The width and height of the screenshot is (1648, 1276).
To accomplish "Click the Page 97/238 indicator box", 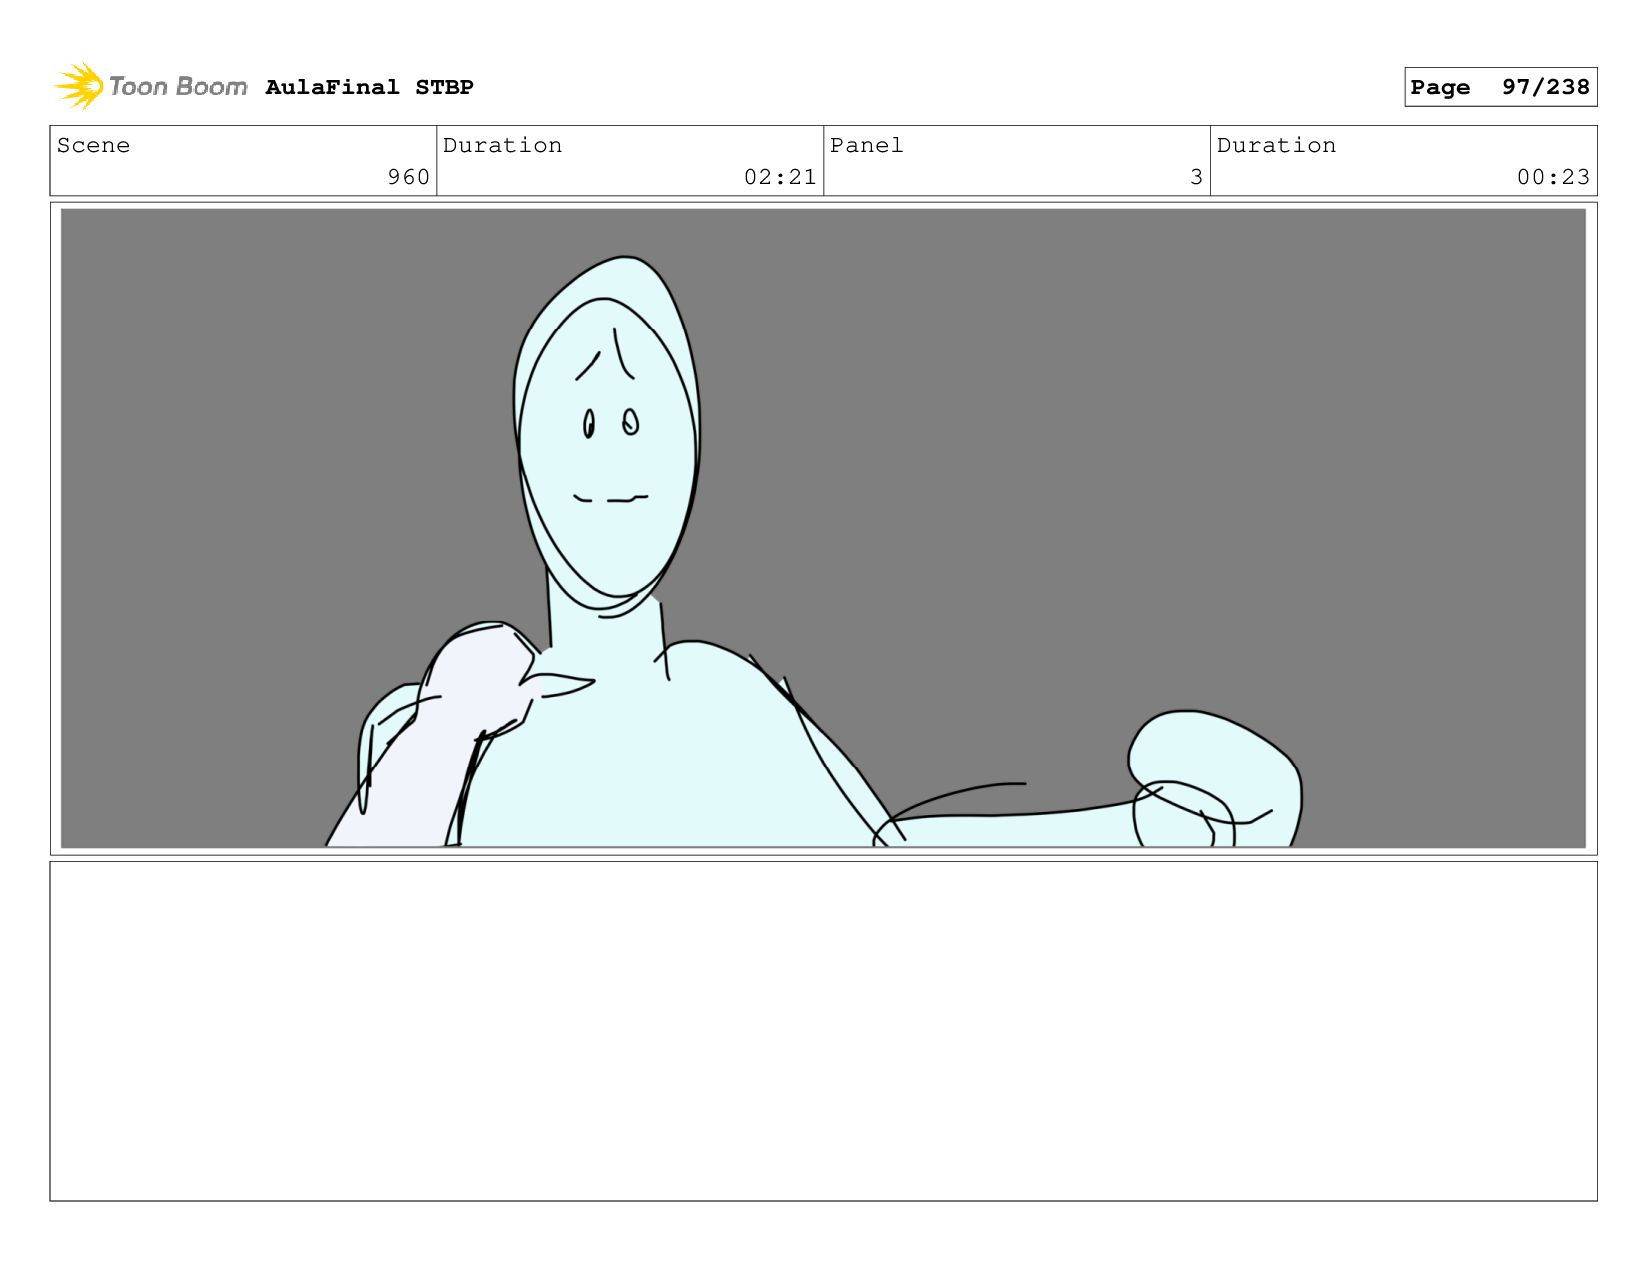I will [x=1500, y=87].
